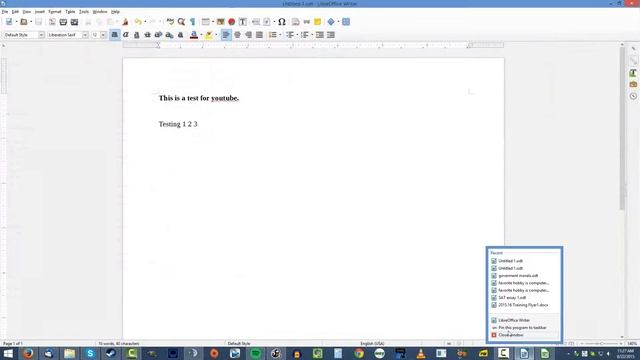Undo the last action

click(138, 22)
